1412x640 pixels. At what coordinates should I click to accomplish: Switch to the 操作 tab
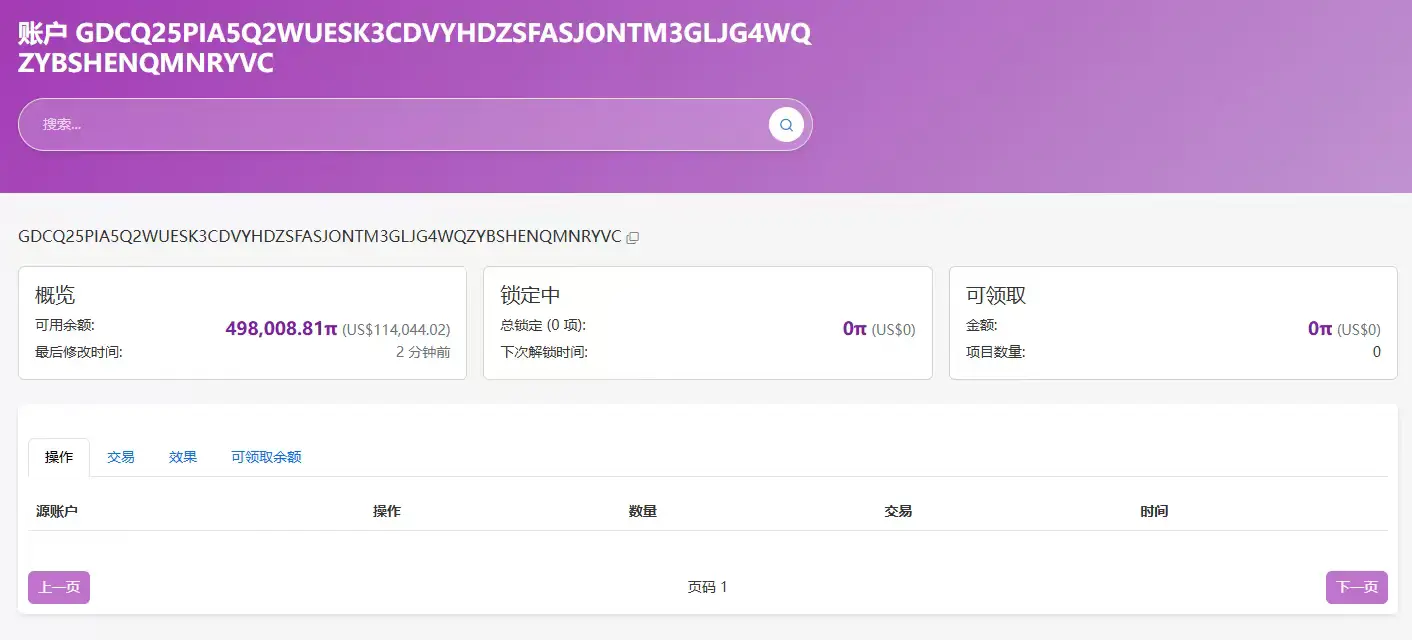pyautogui.click(x=59, y=457)
